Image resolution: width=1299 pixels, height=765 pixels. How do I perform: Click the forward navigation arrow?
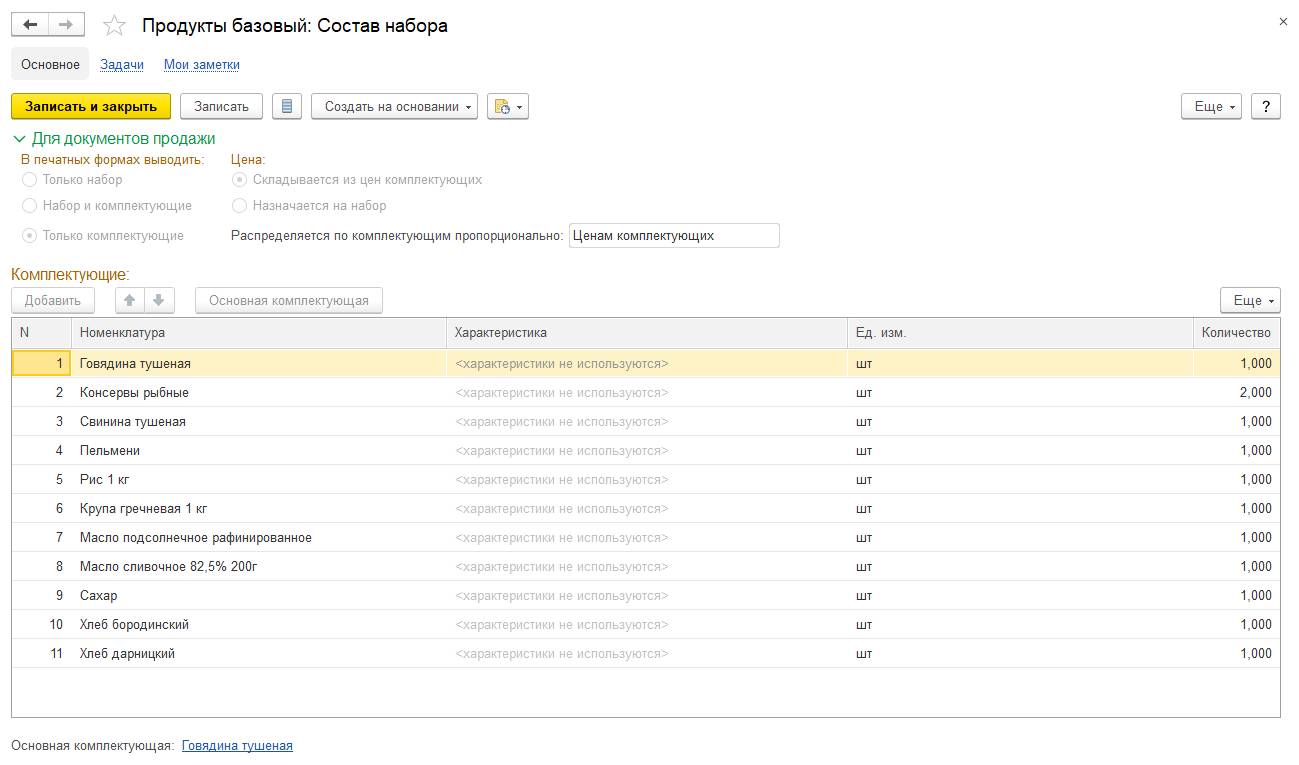[x=66, y=25]
